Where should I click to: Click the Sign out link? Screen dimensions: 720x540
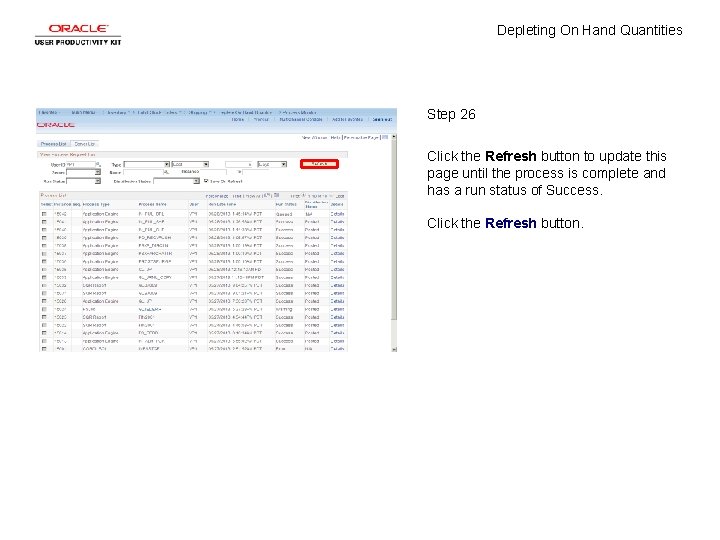[382, 119]
